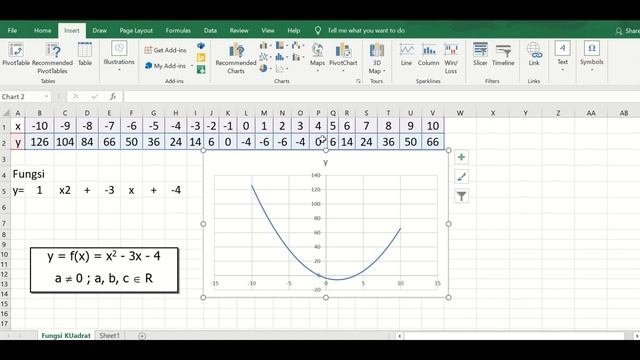Click Get Add-ins
The image size is (640, 360).
coord(165,50)
